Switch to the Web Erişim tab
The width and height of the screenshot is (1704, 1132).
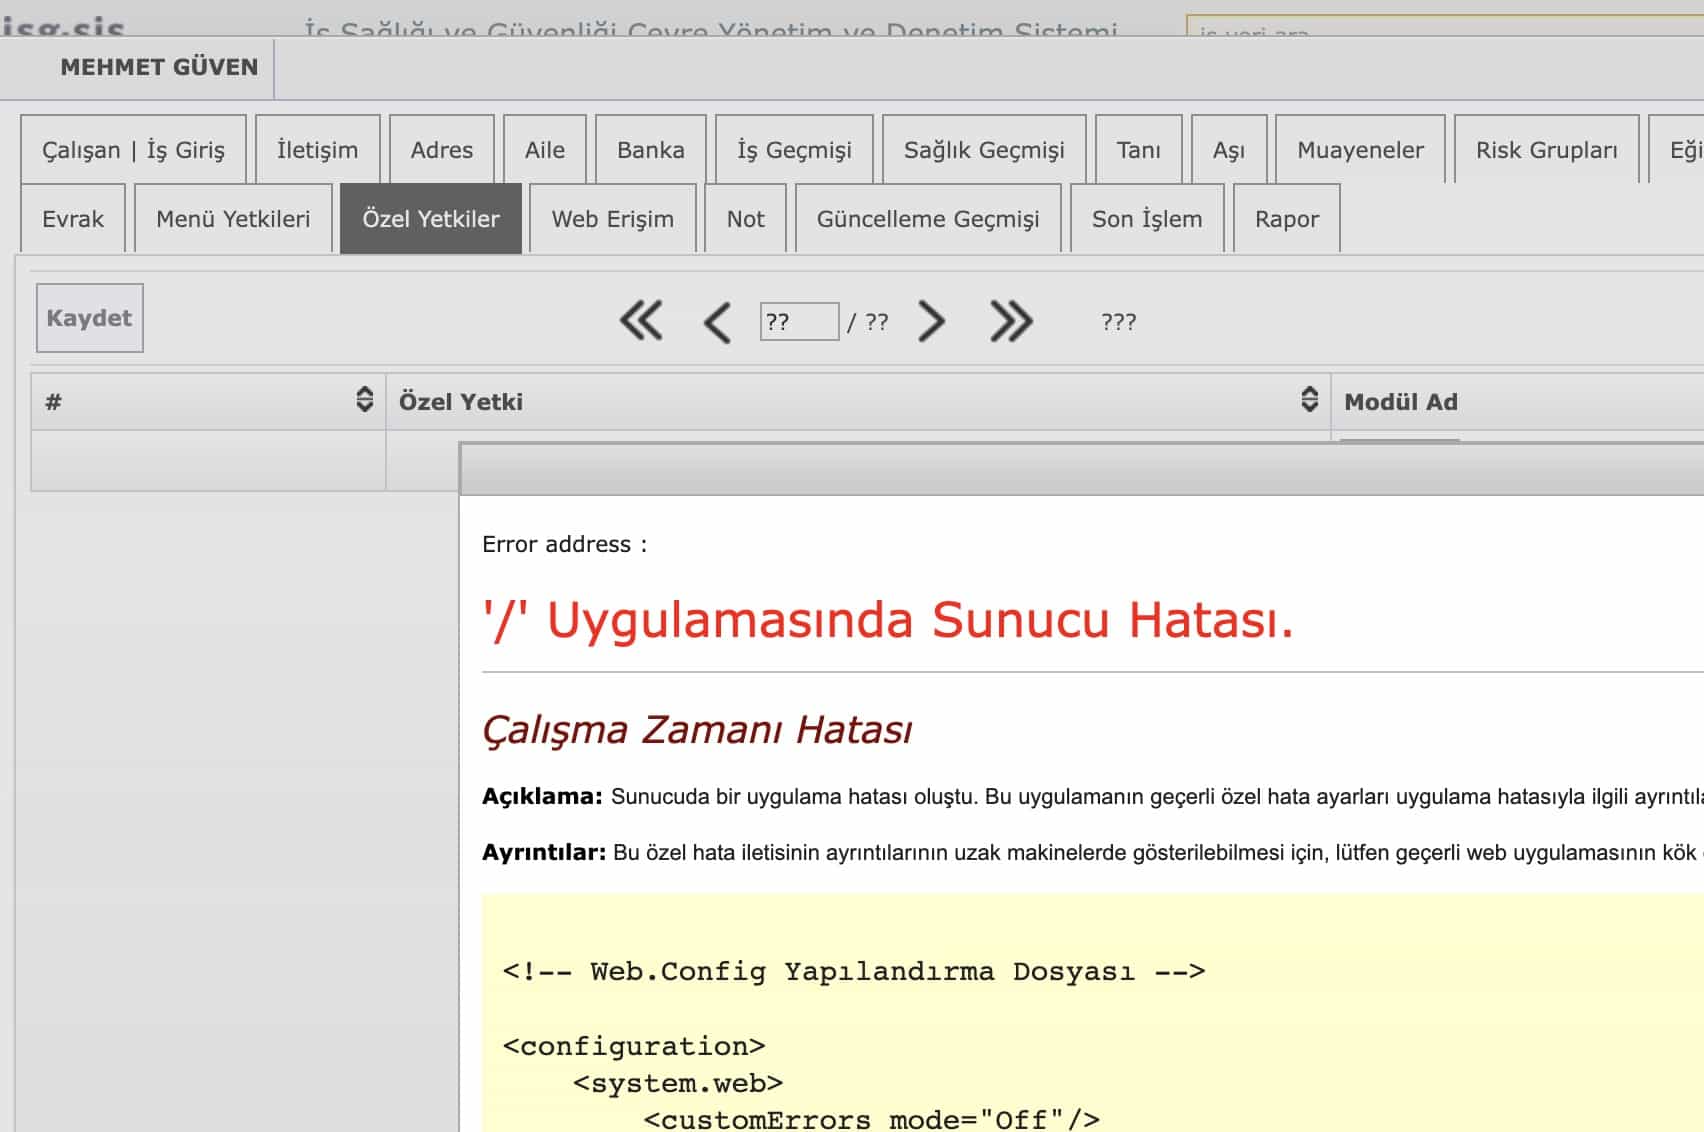tap(612, 219)
